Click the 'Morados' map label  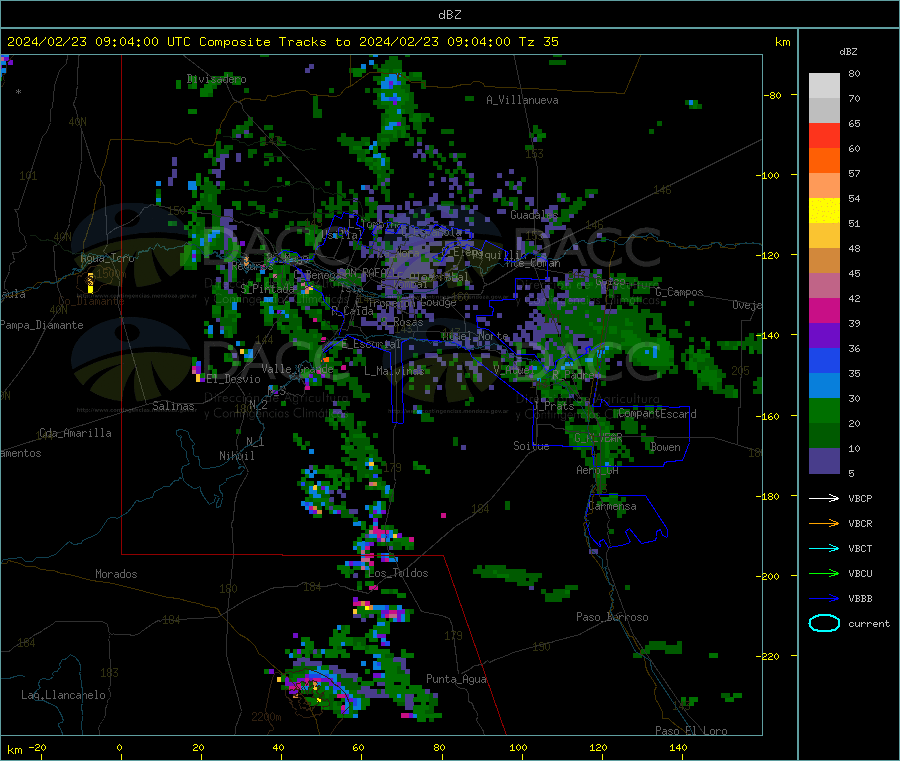[116, 574]
